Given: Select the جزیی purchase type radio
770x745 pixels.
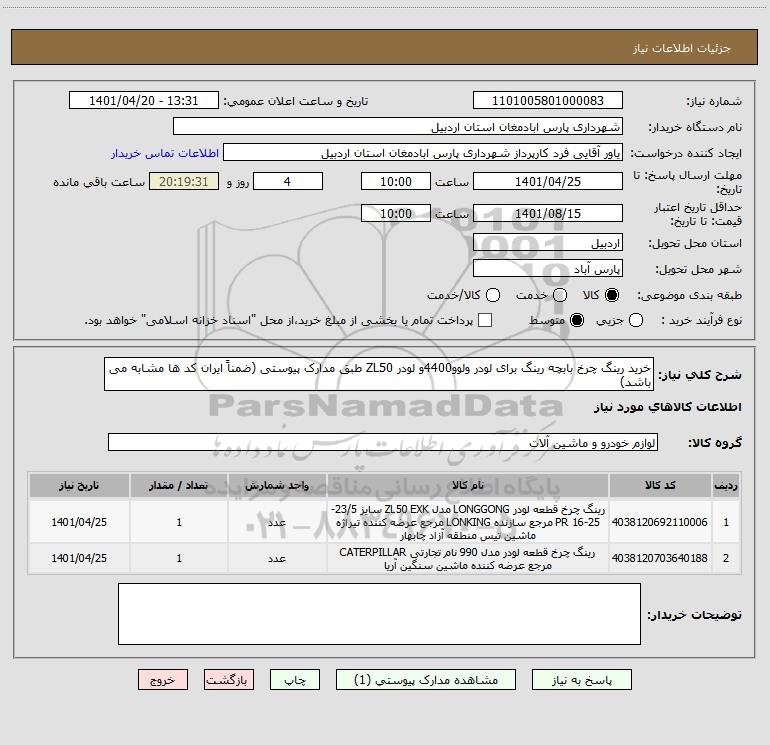Looking at the screenshot, I should (635, 320).
